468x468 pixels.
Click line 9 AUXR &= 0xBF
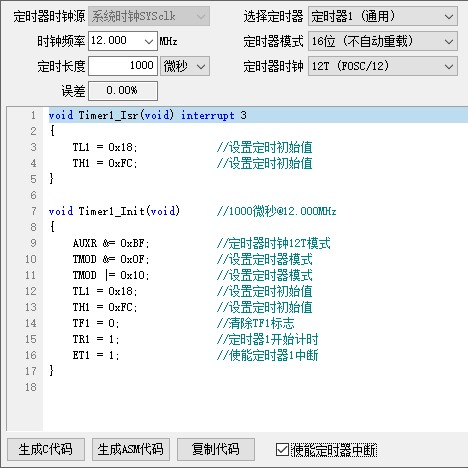pyautogui.click(x=111, y=243)
